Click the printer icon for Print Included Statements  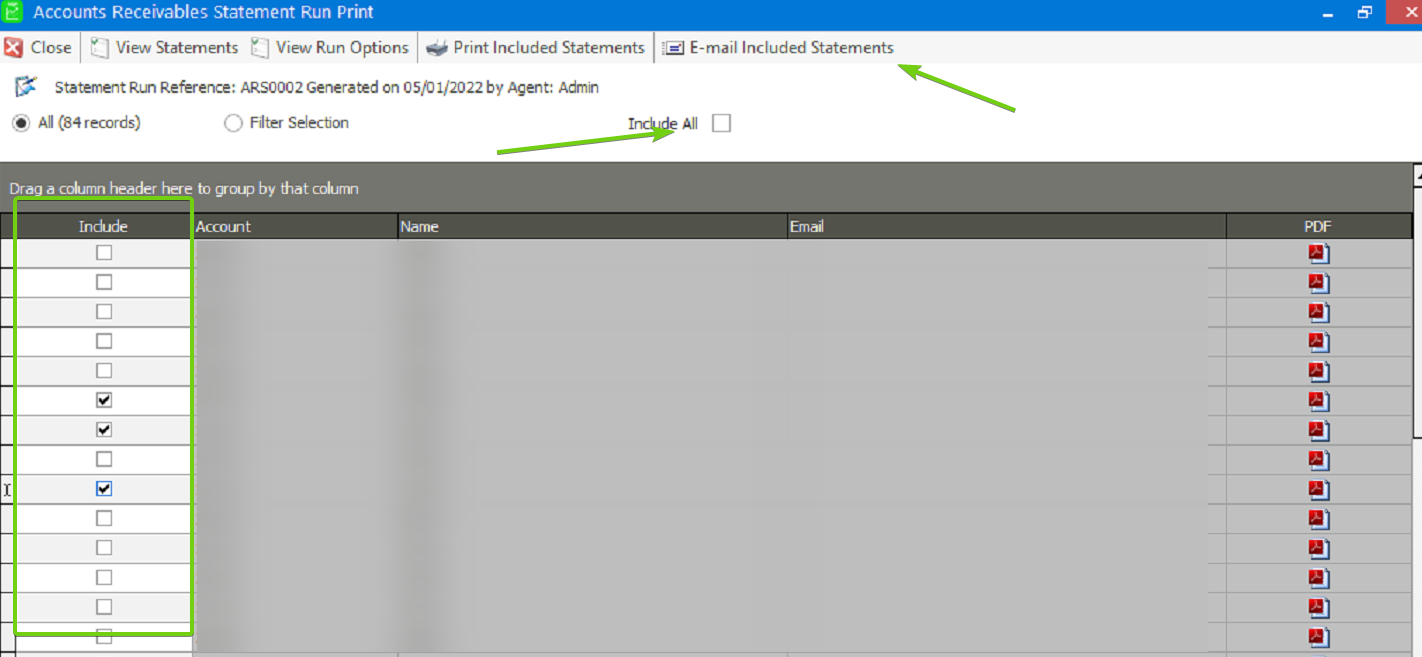pos(437,48)
